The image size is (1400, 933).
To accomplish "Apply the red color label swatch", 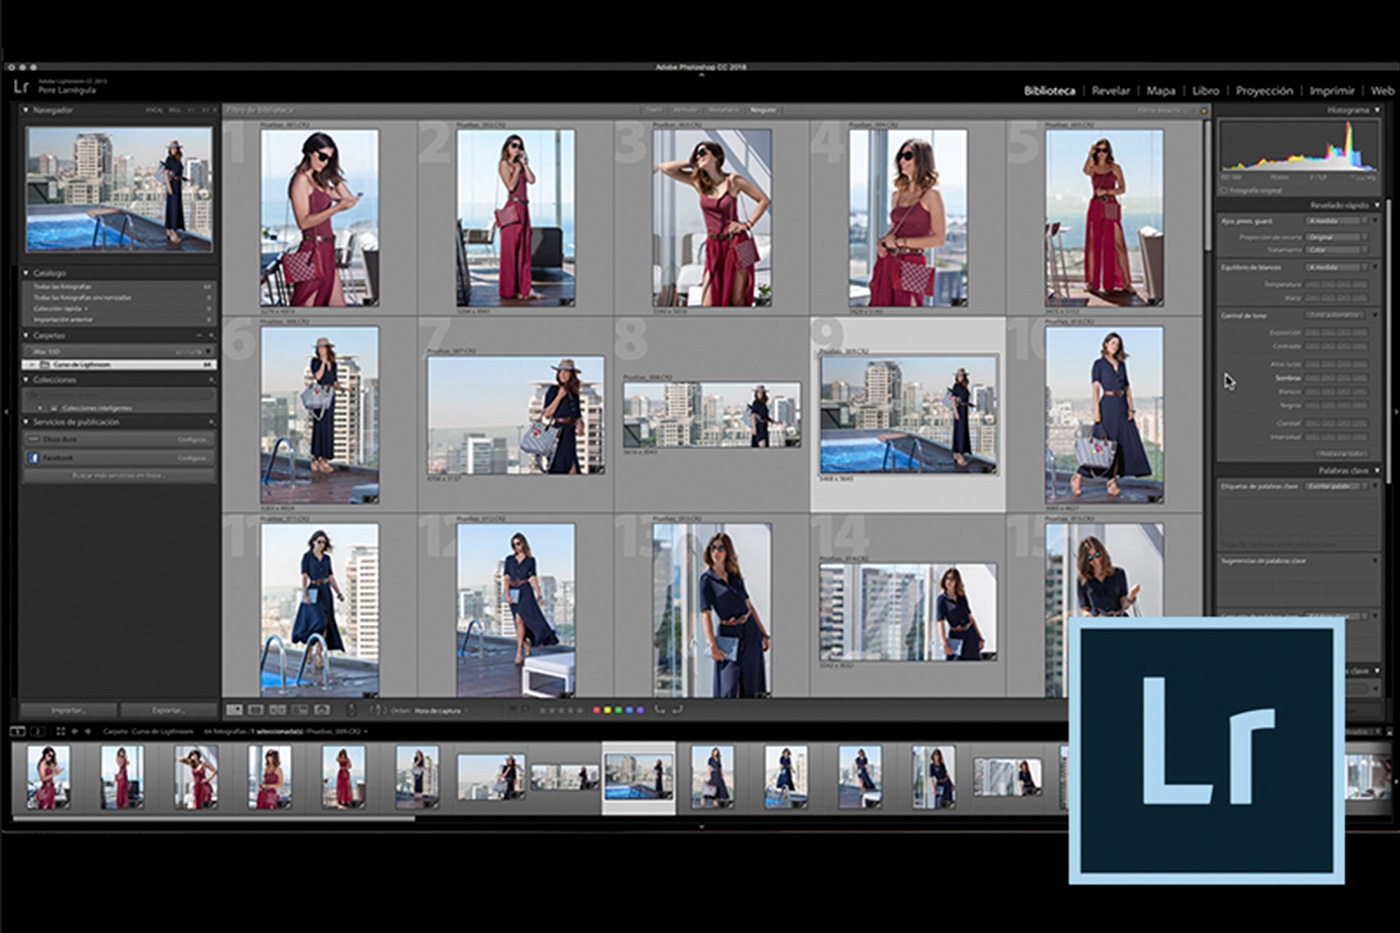I will pyautogui.click(x=597, y=710).
